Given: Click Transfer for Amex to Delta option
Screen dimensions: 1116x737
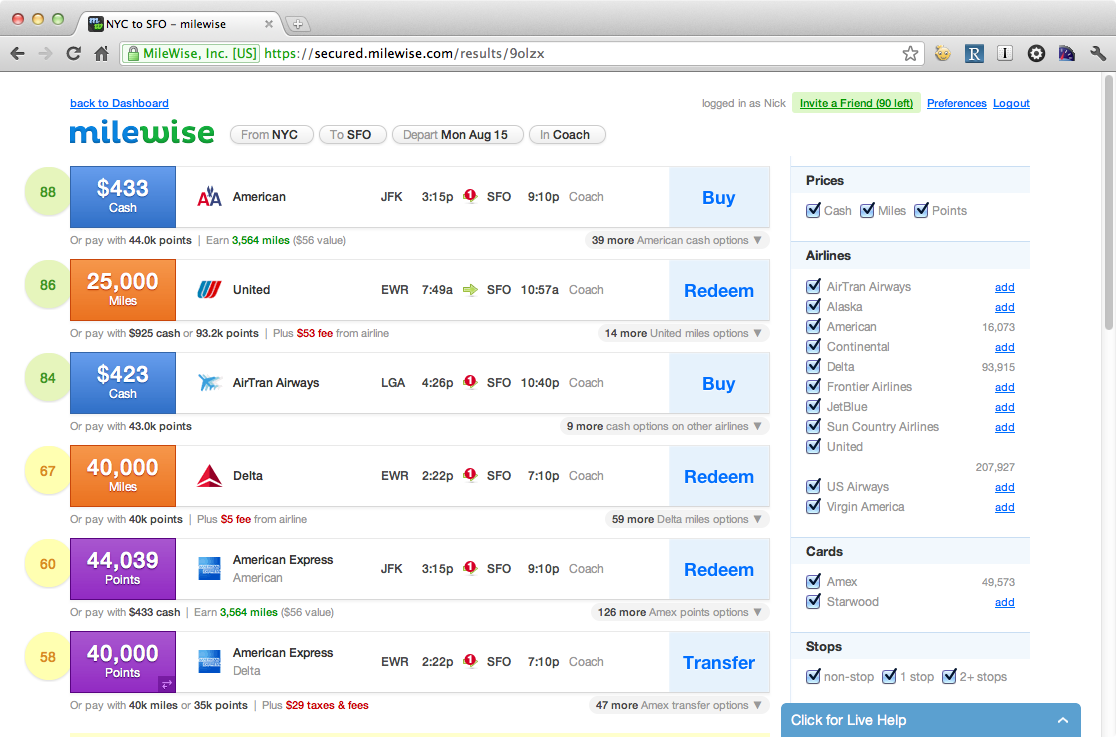Looking at the screenshot, I should [719, 662].
